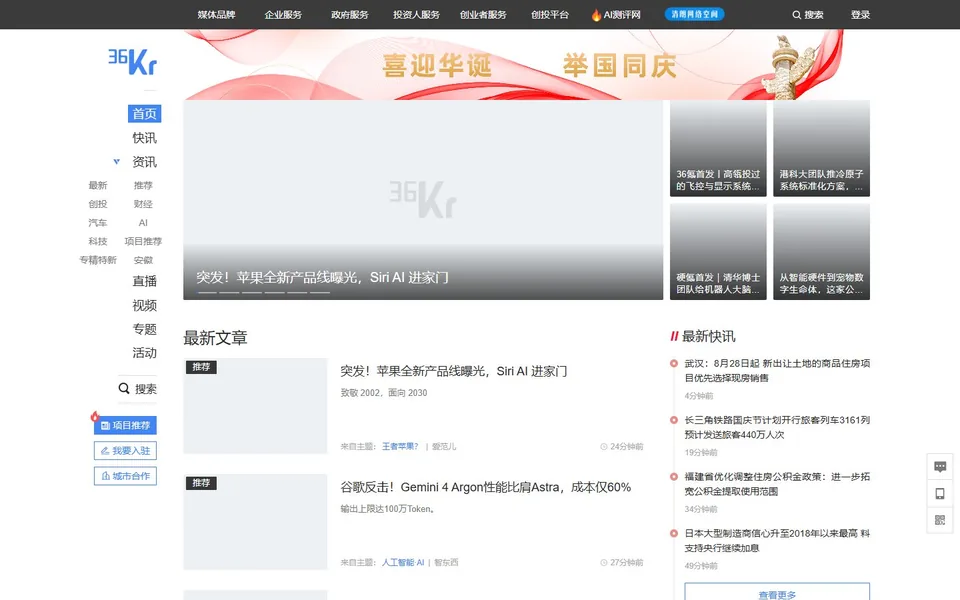Go to 活动 in sidebar
This screenshot has width=960, height=600.
(x=144, y=353)
